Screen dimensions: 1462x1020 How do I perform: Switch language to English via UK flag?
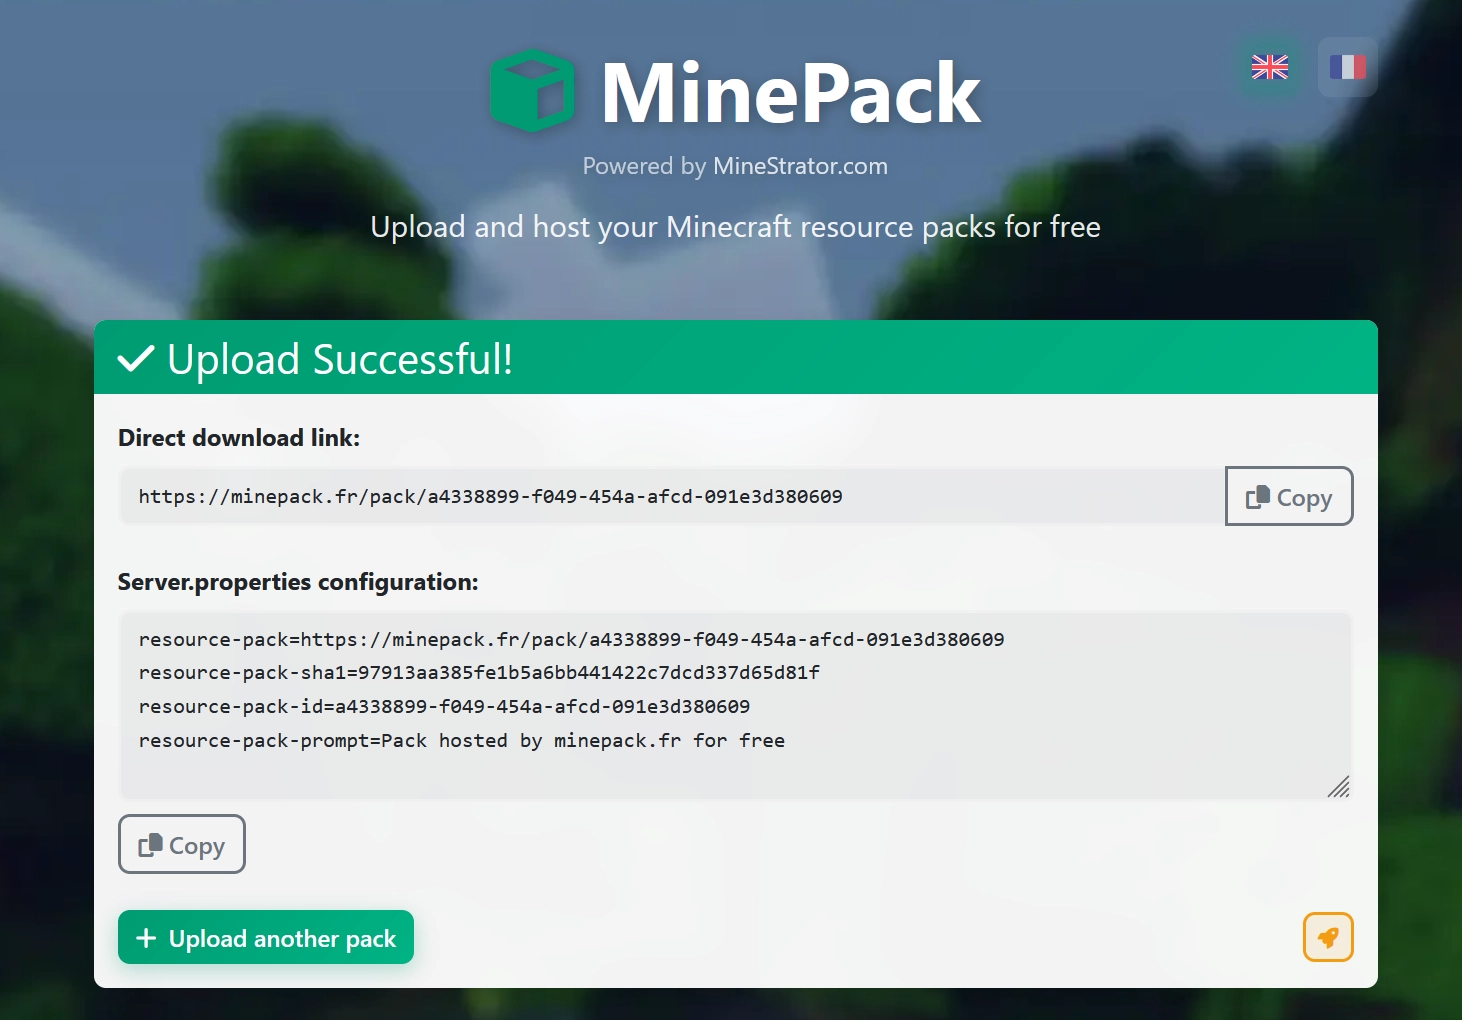(x=1269, y=67)
